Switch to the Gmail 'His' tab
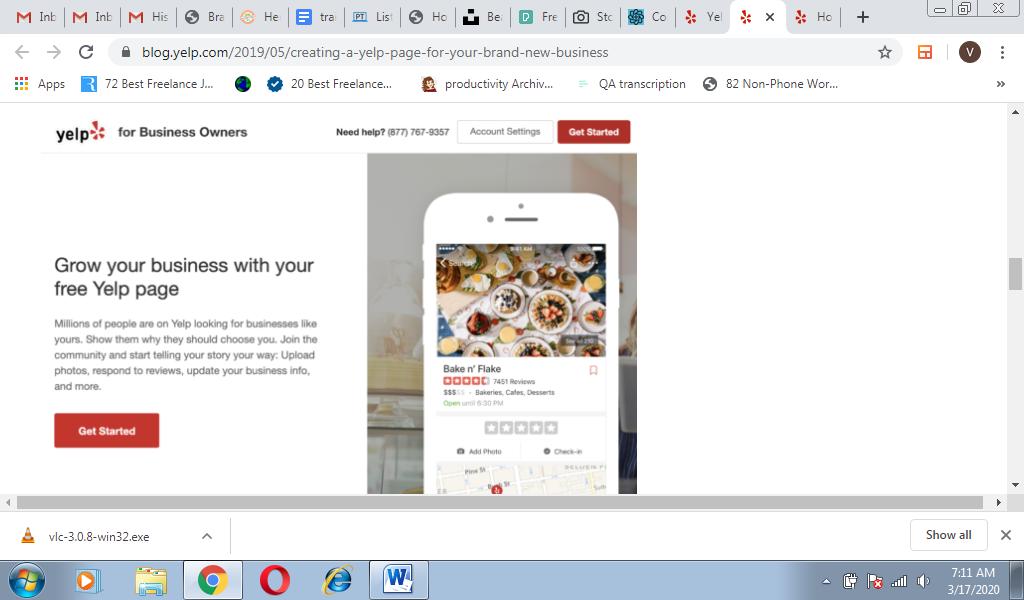 pyautogui.click(x=149, y=17)
